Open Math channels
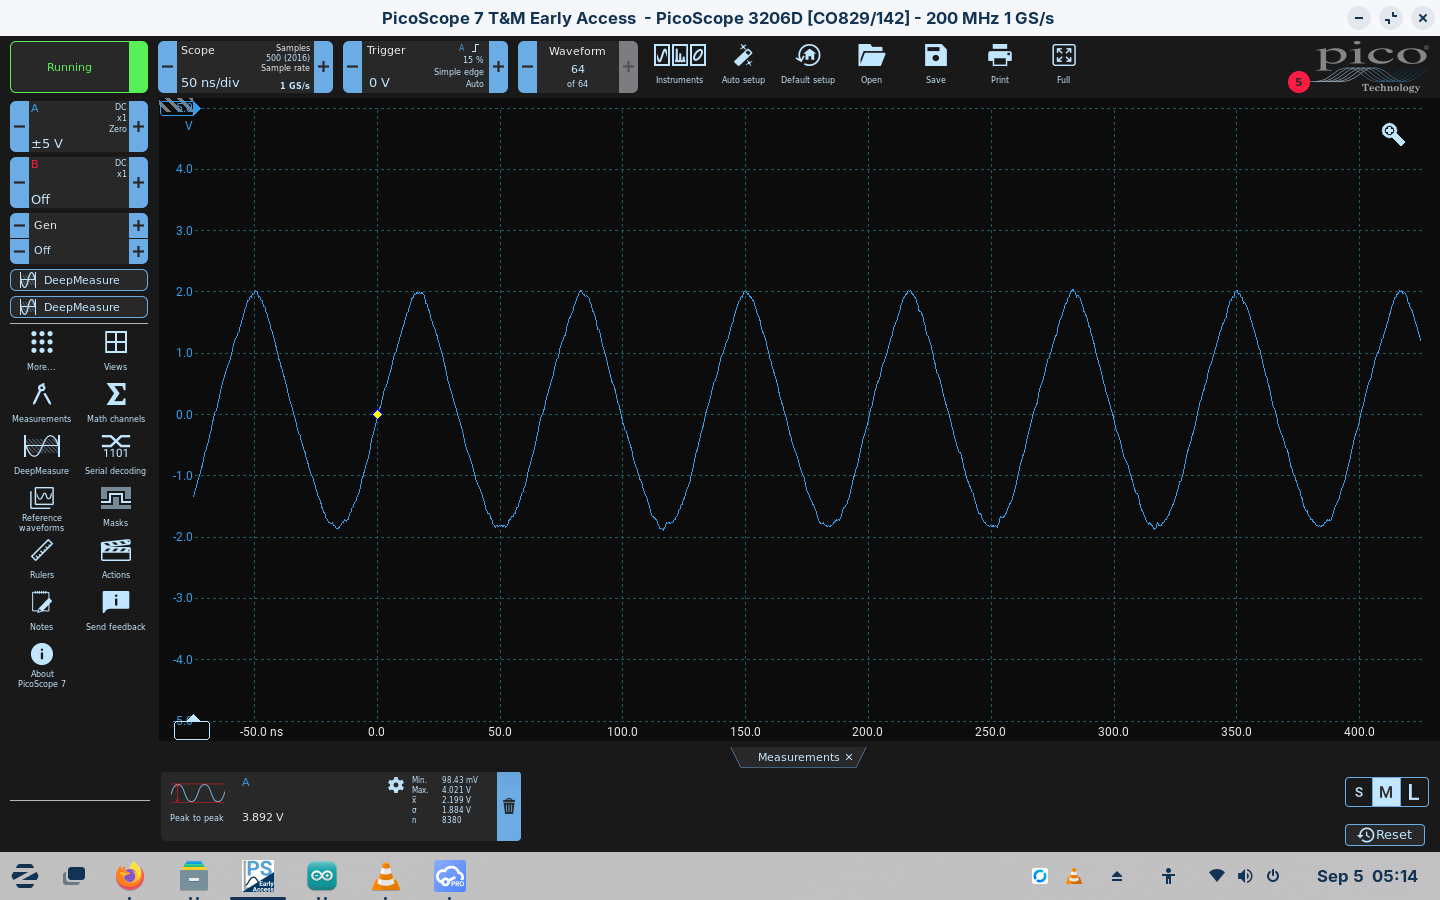 (116, 402)
